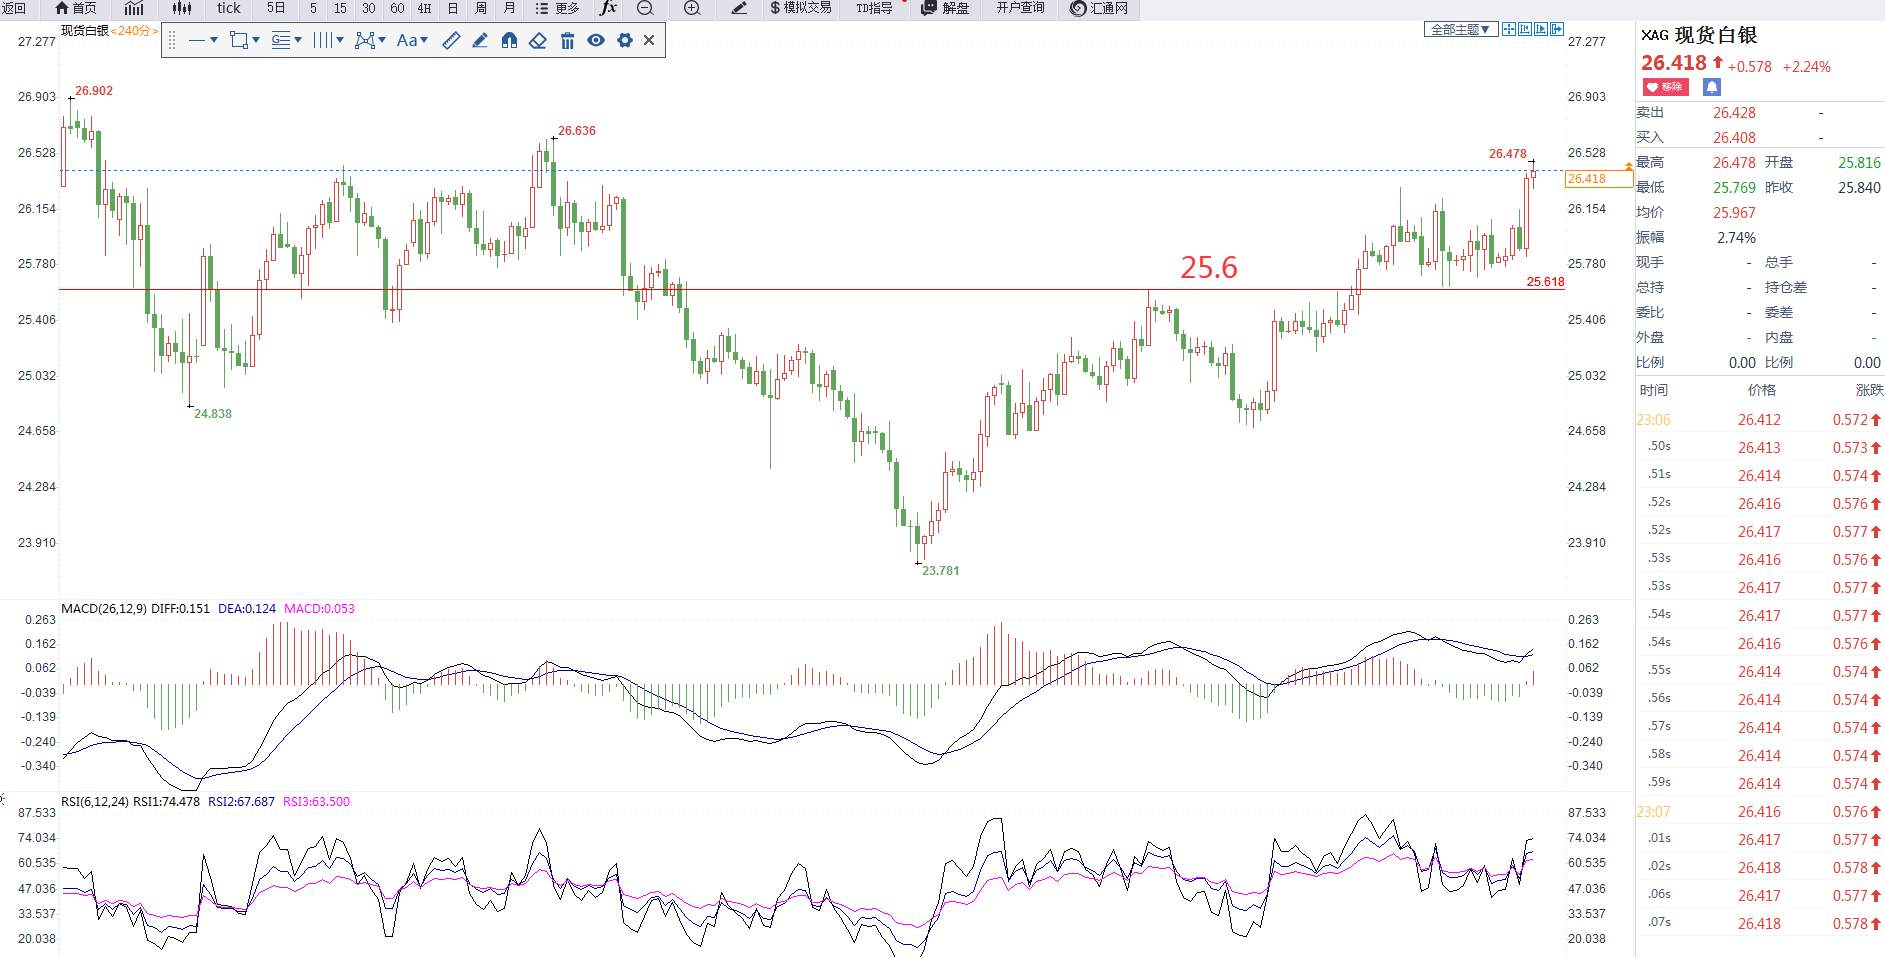
Task: Open the 更多 more periods menu
Action: (x=558, y=8)
